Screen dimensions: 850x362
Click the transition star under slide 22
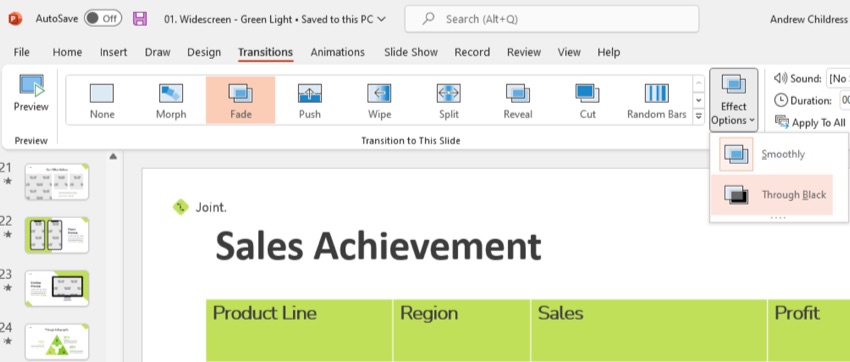click(7, 234)
